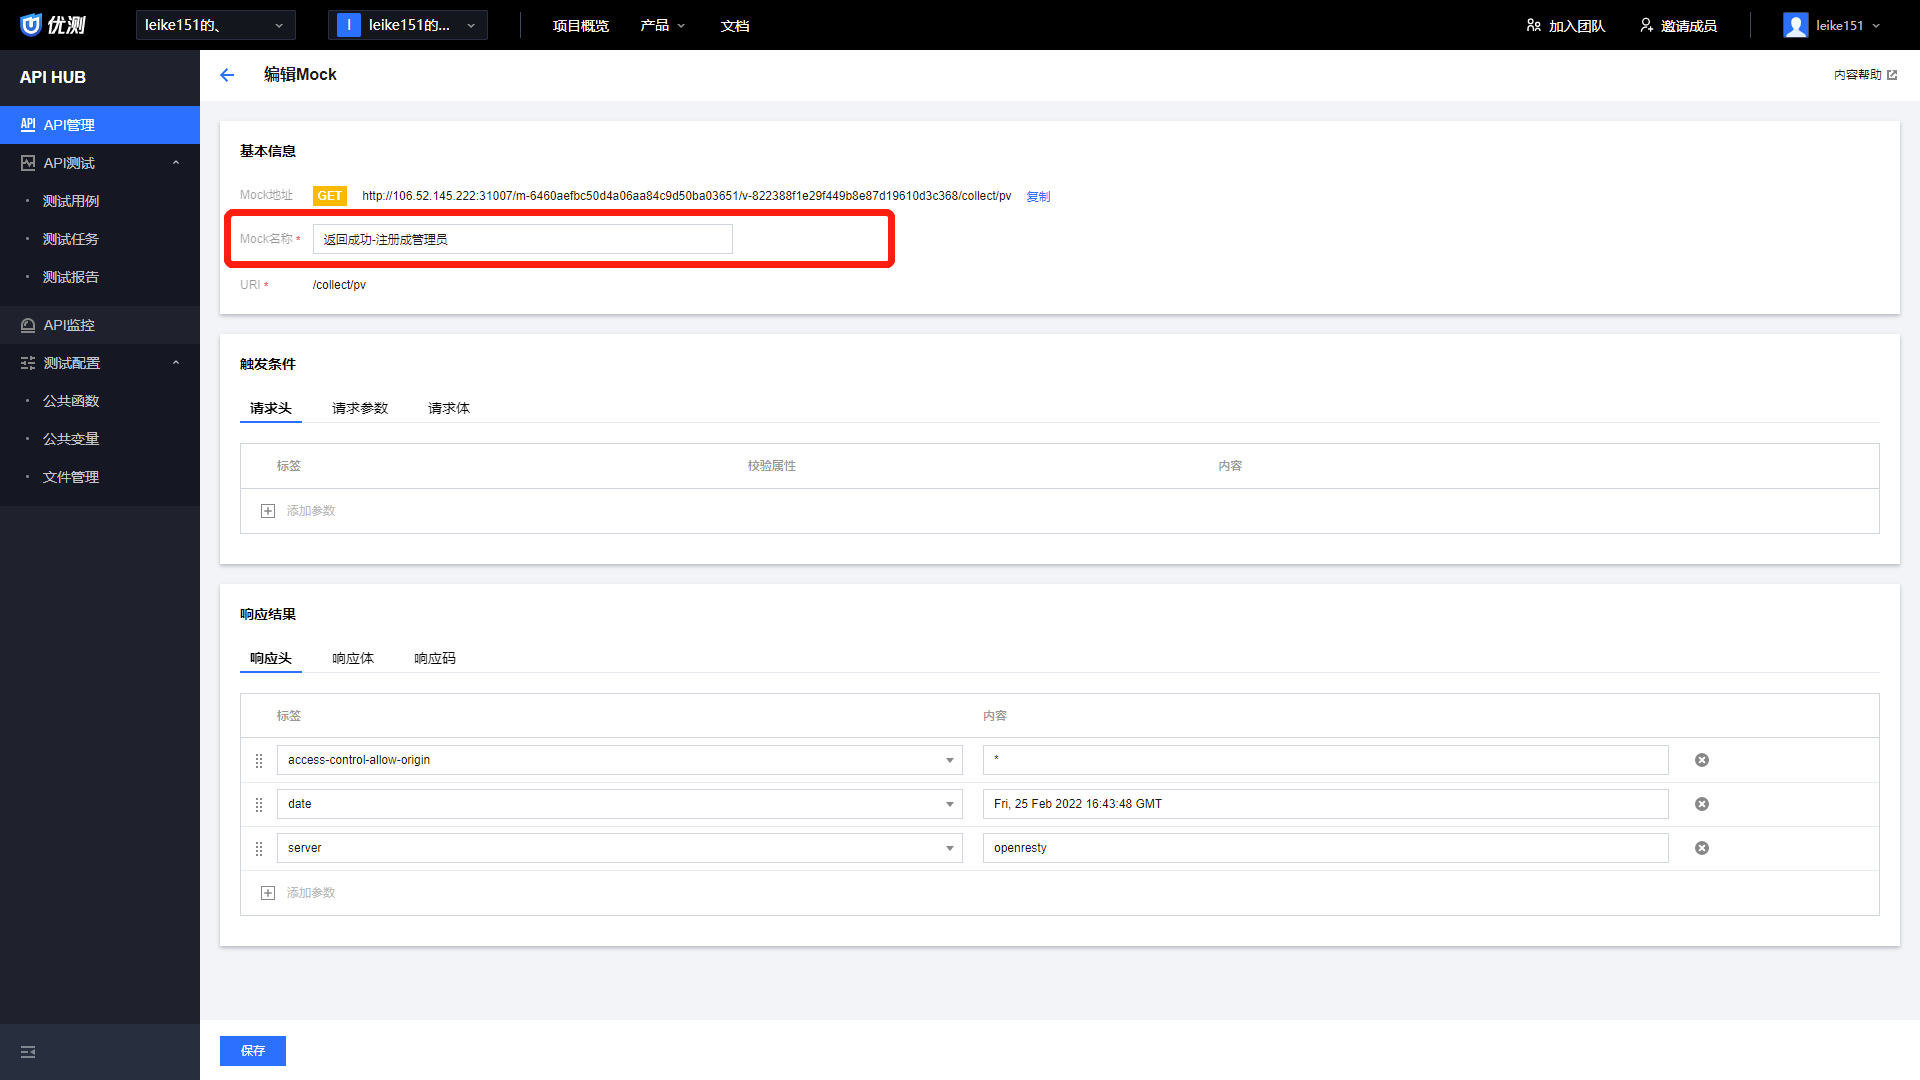Click the 优测 logo icon
This screenshot has width=1920, height=1080.
click(x=31, y=25)
